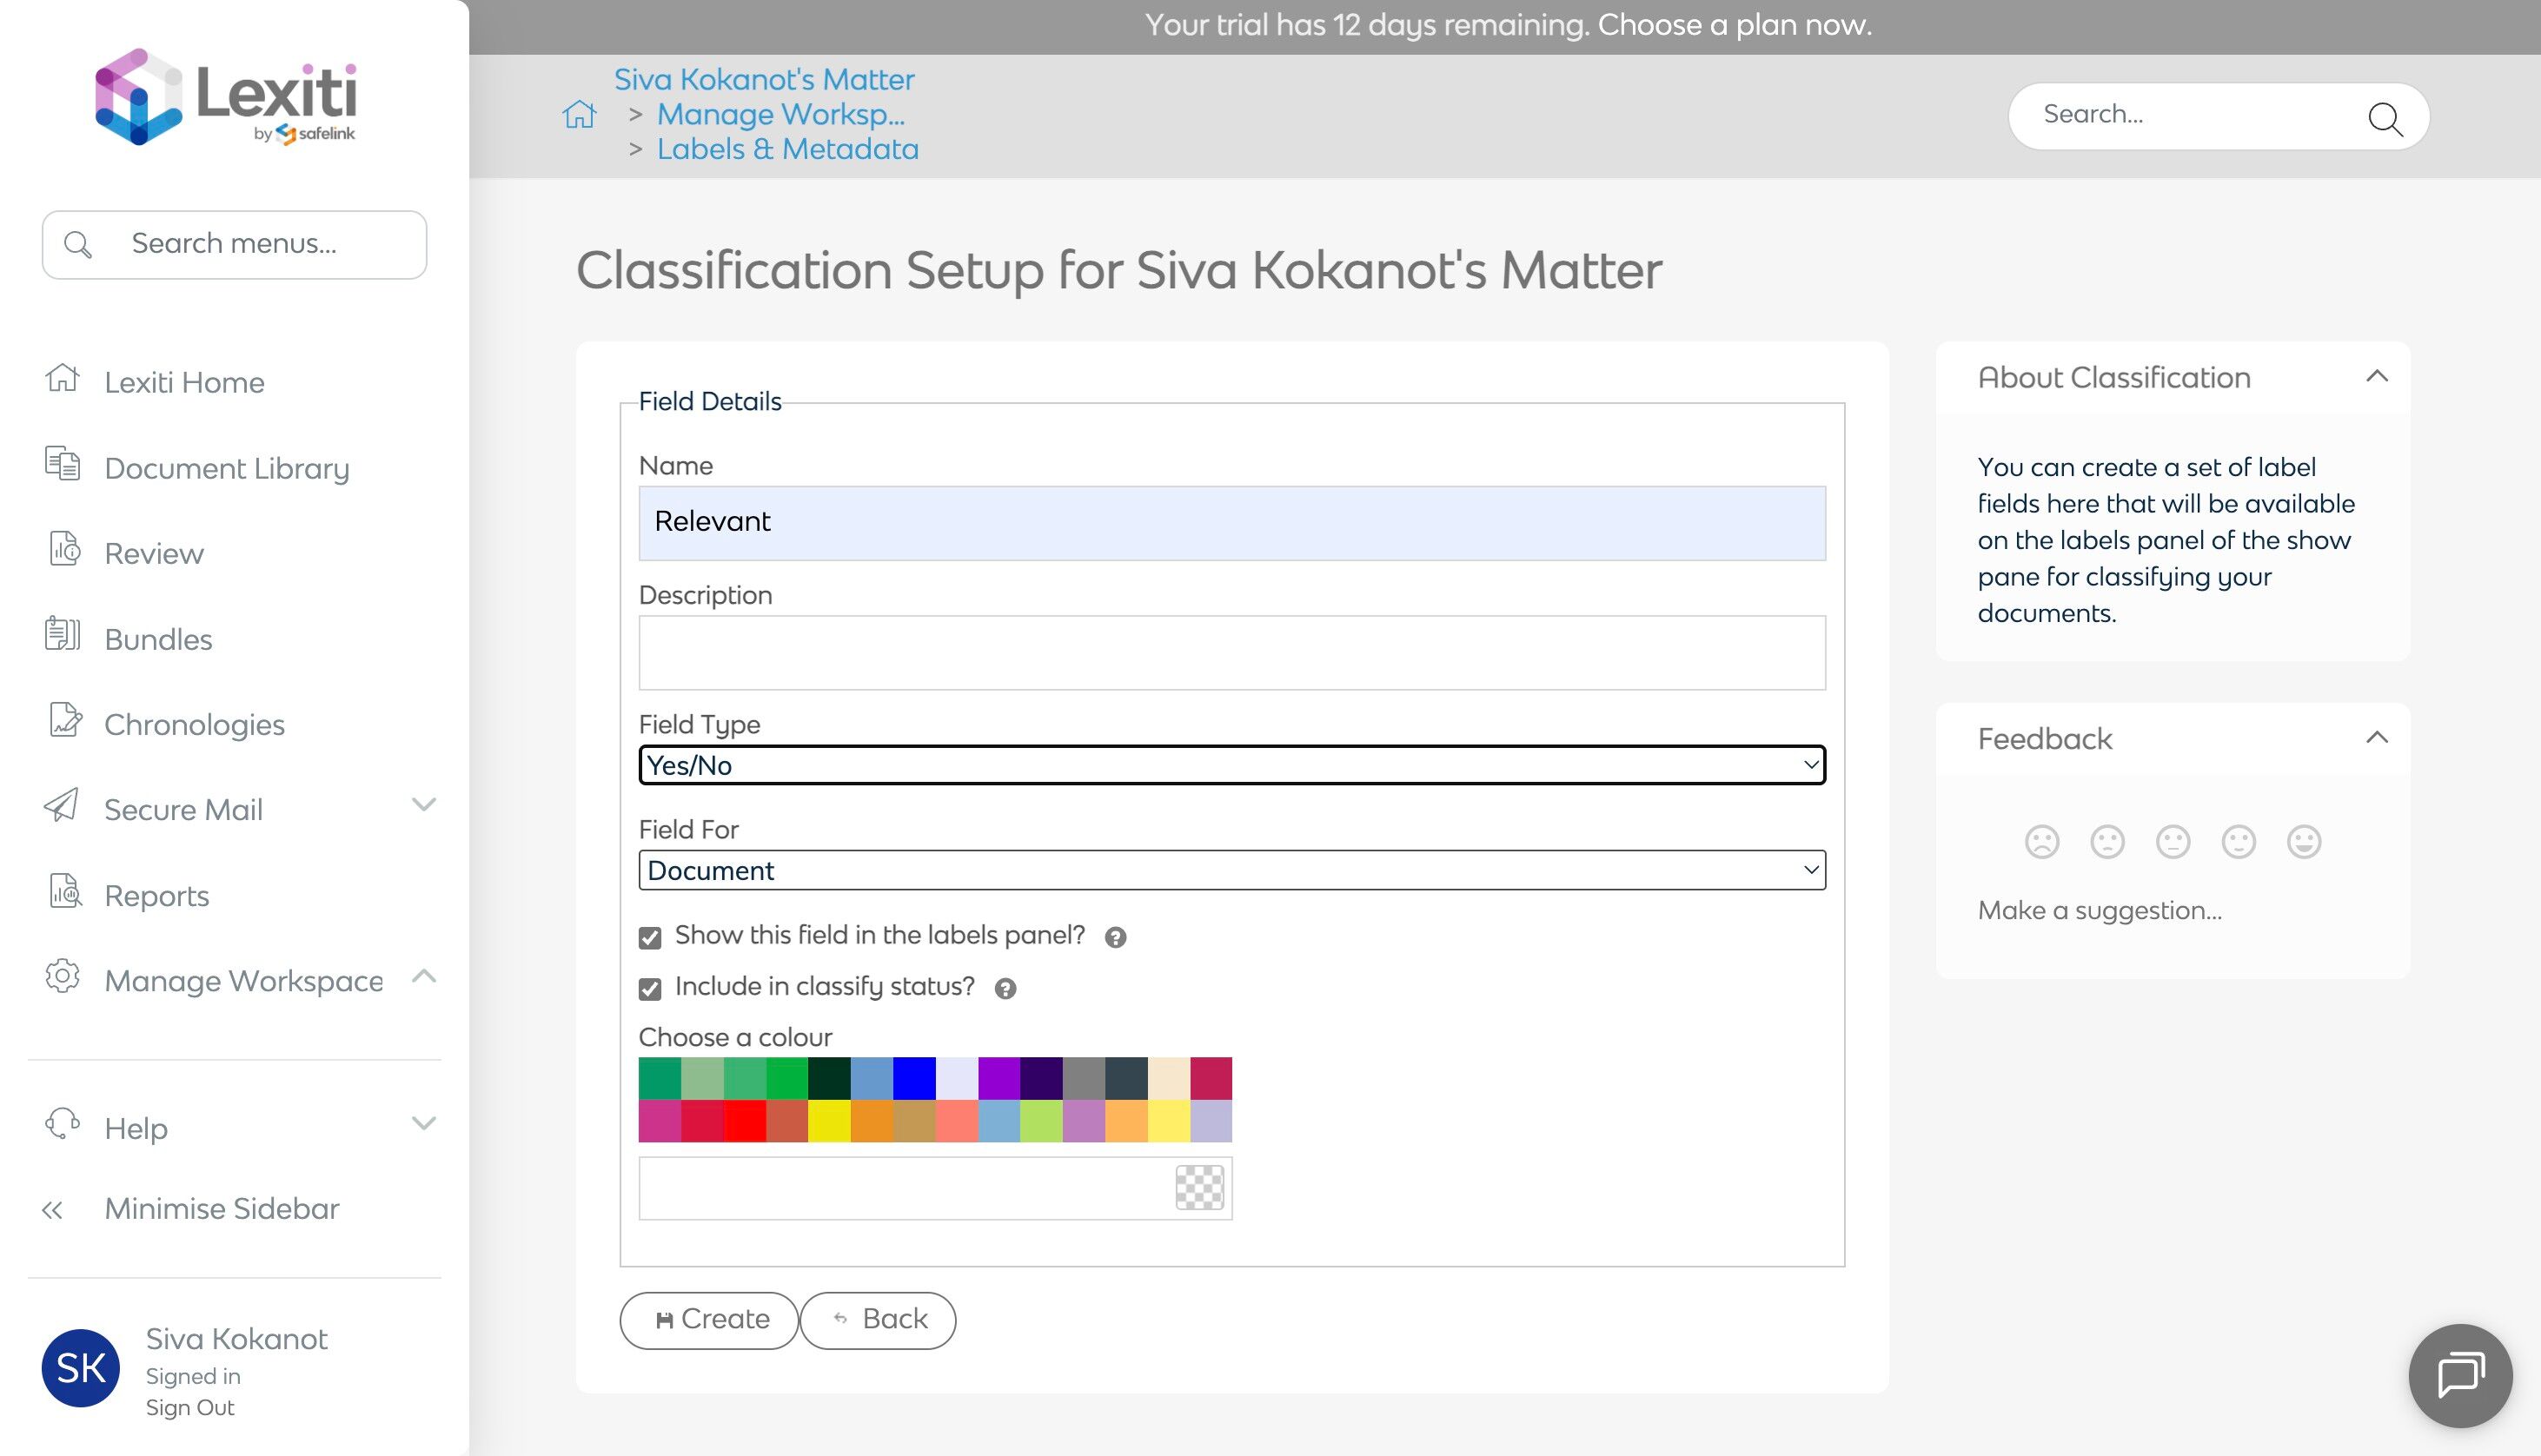Open the Field Type dropdown
The width and height of the screenshot is (2541, 1456).
(x=1231, y=765)
